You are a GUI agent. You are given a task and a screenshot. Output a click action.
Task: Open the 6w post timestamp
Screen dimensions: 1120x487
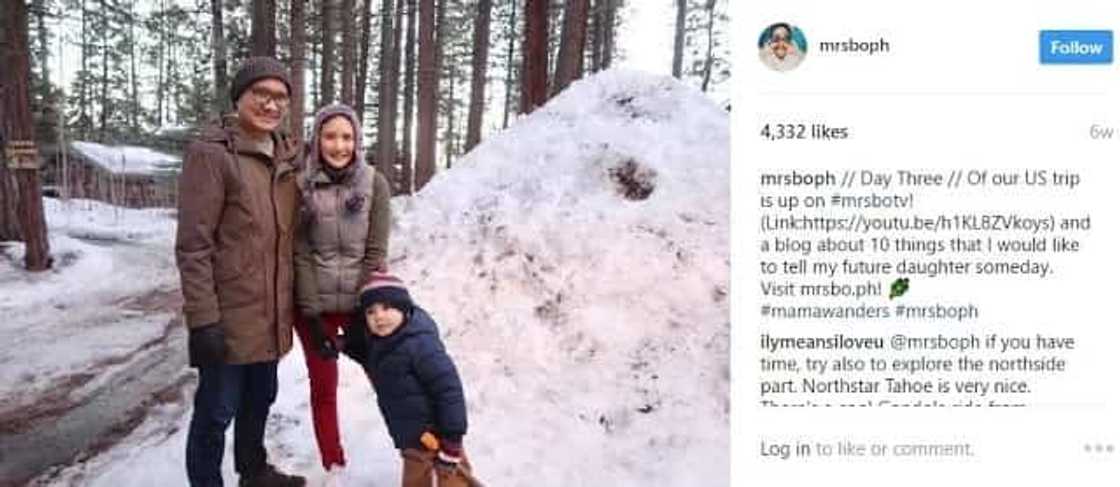pos(1101,133)
